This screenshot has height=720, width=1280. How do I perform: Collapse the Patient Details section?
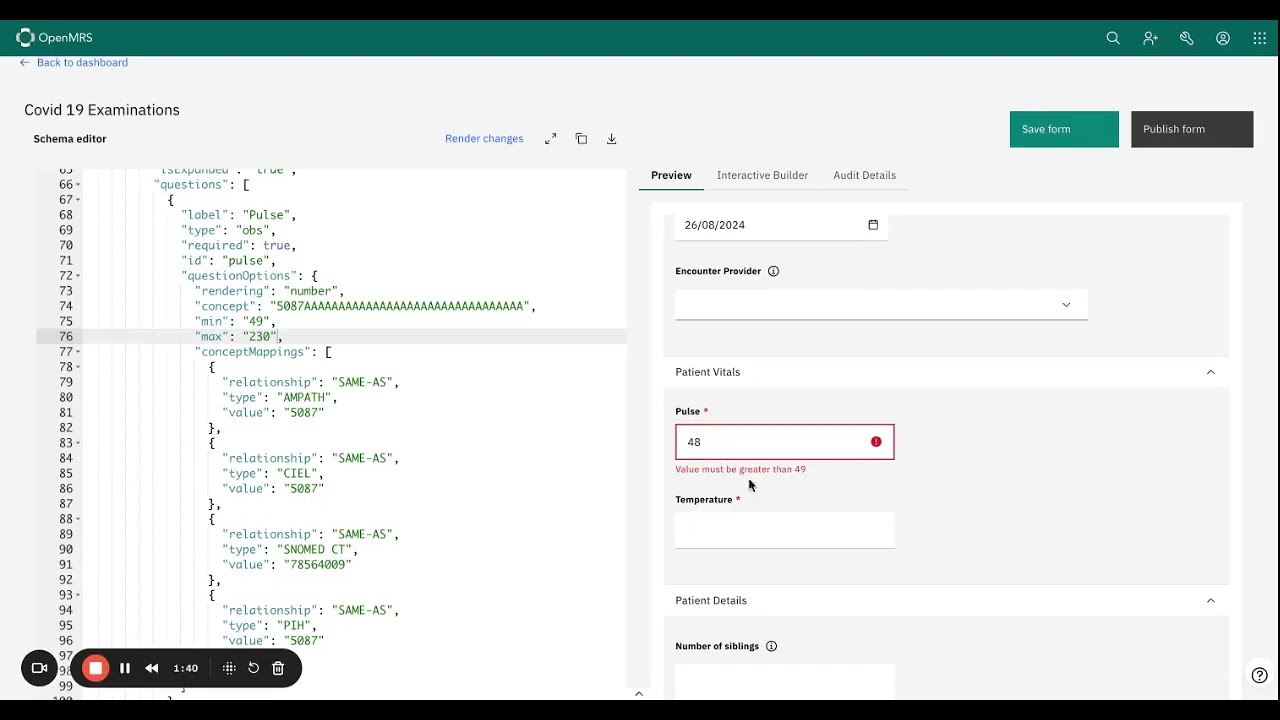(x=1211, y=601)
